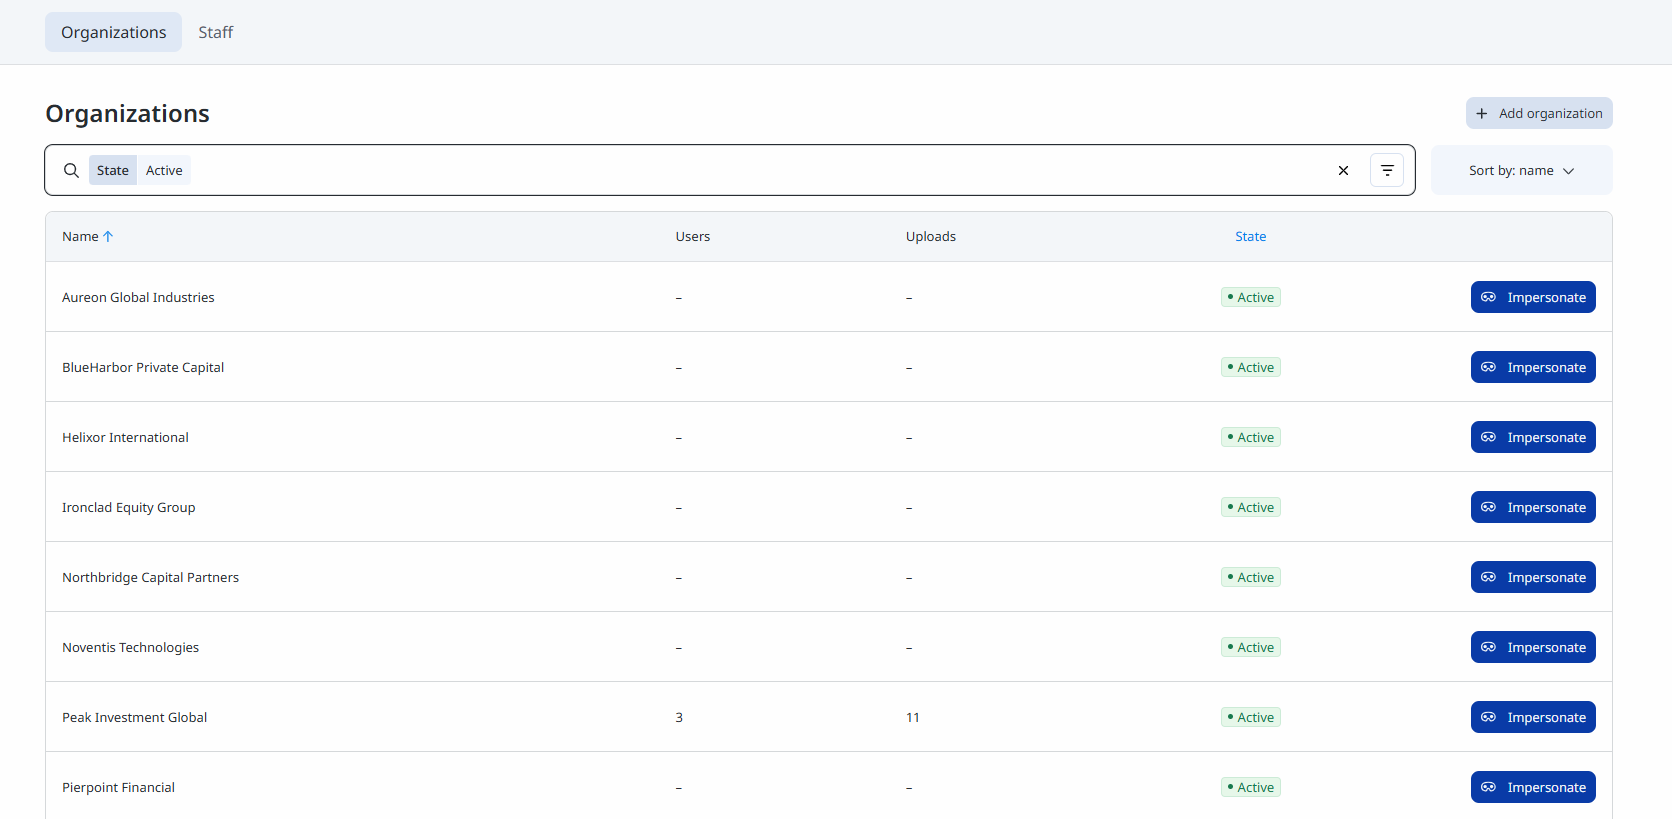
Task: Select the Organizations tab
Action: (x=113, y=32)
